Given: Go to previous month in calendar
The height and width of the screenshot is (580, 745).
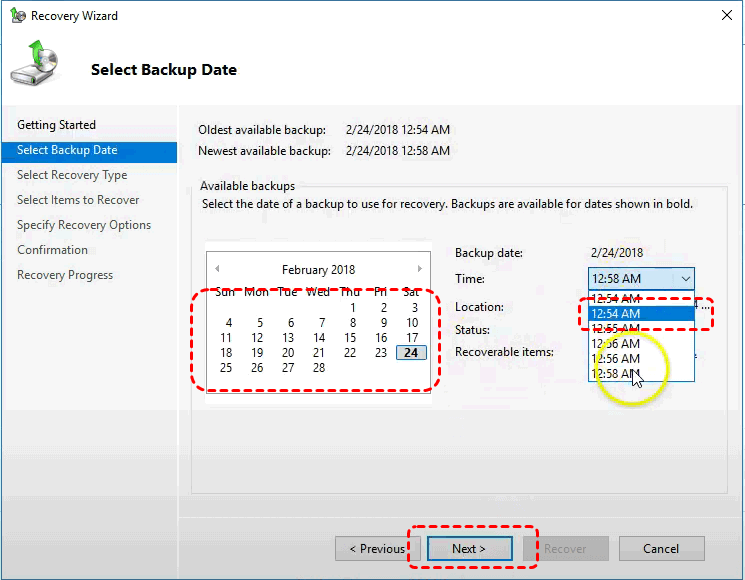Looking at the screenshot, I should click(218, 269).
